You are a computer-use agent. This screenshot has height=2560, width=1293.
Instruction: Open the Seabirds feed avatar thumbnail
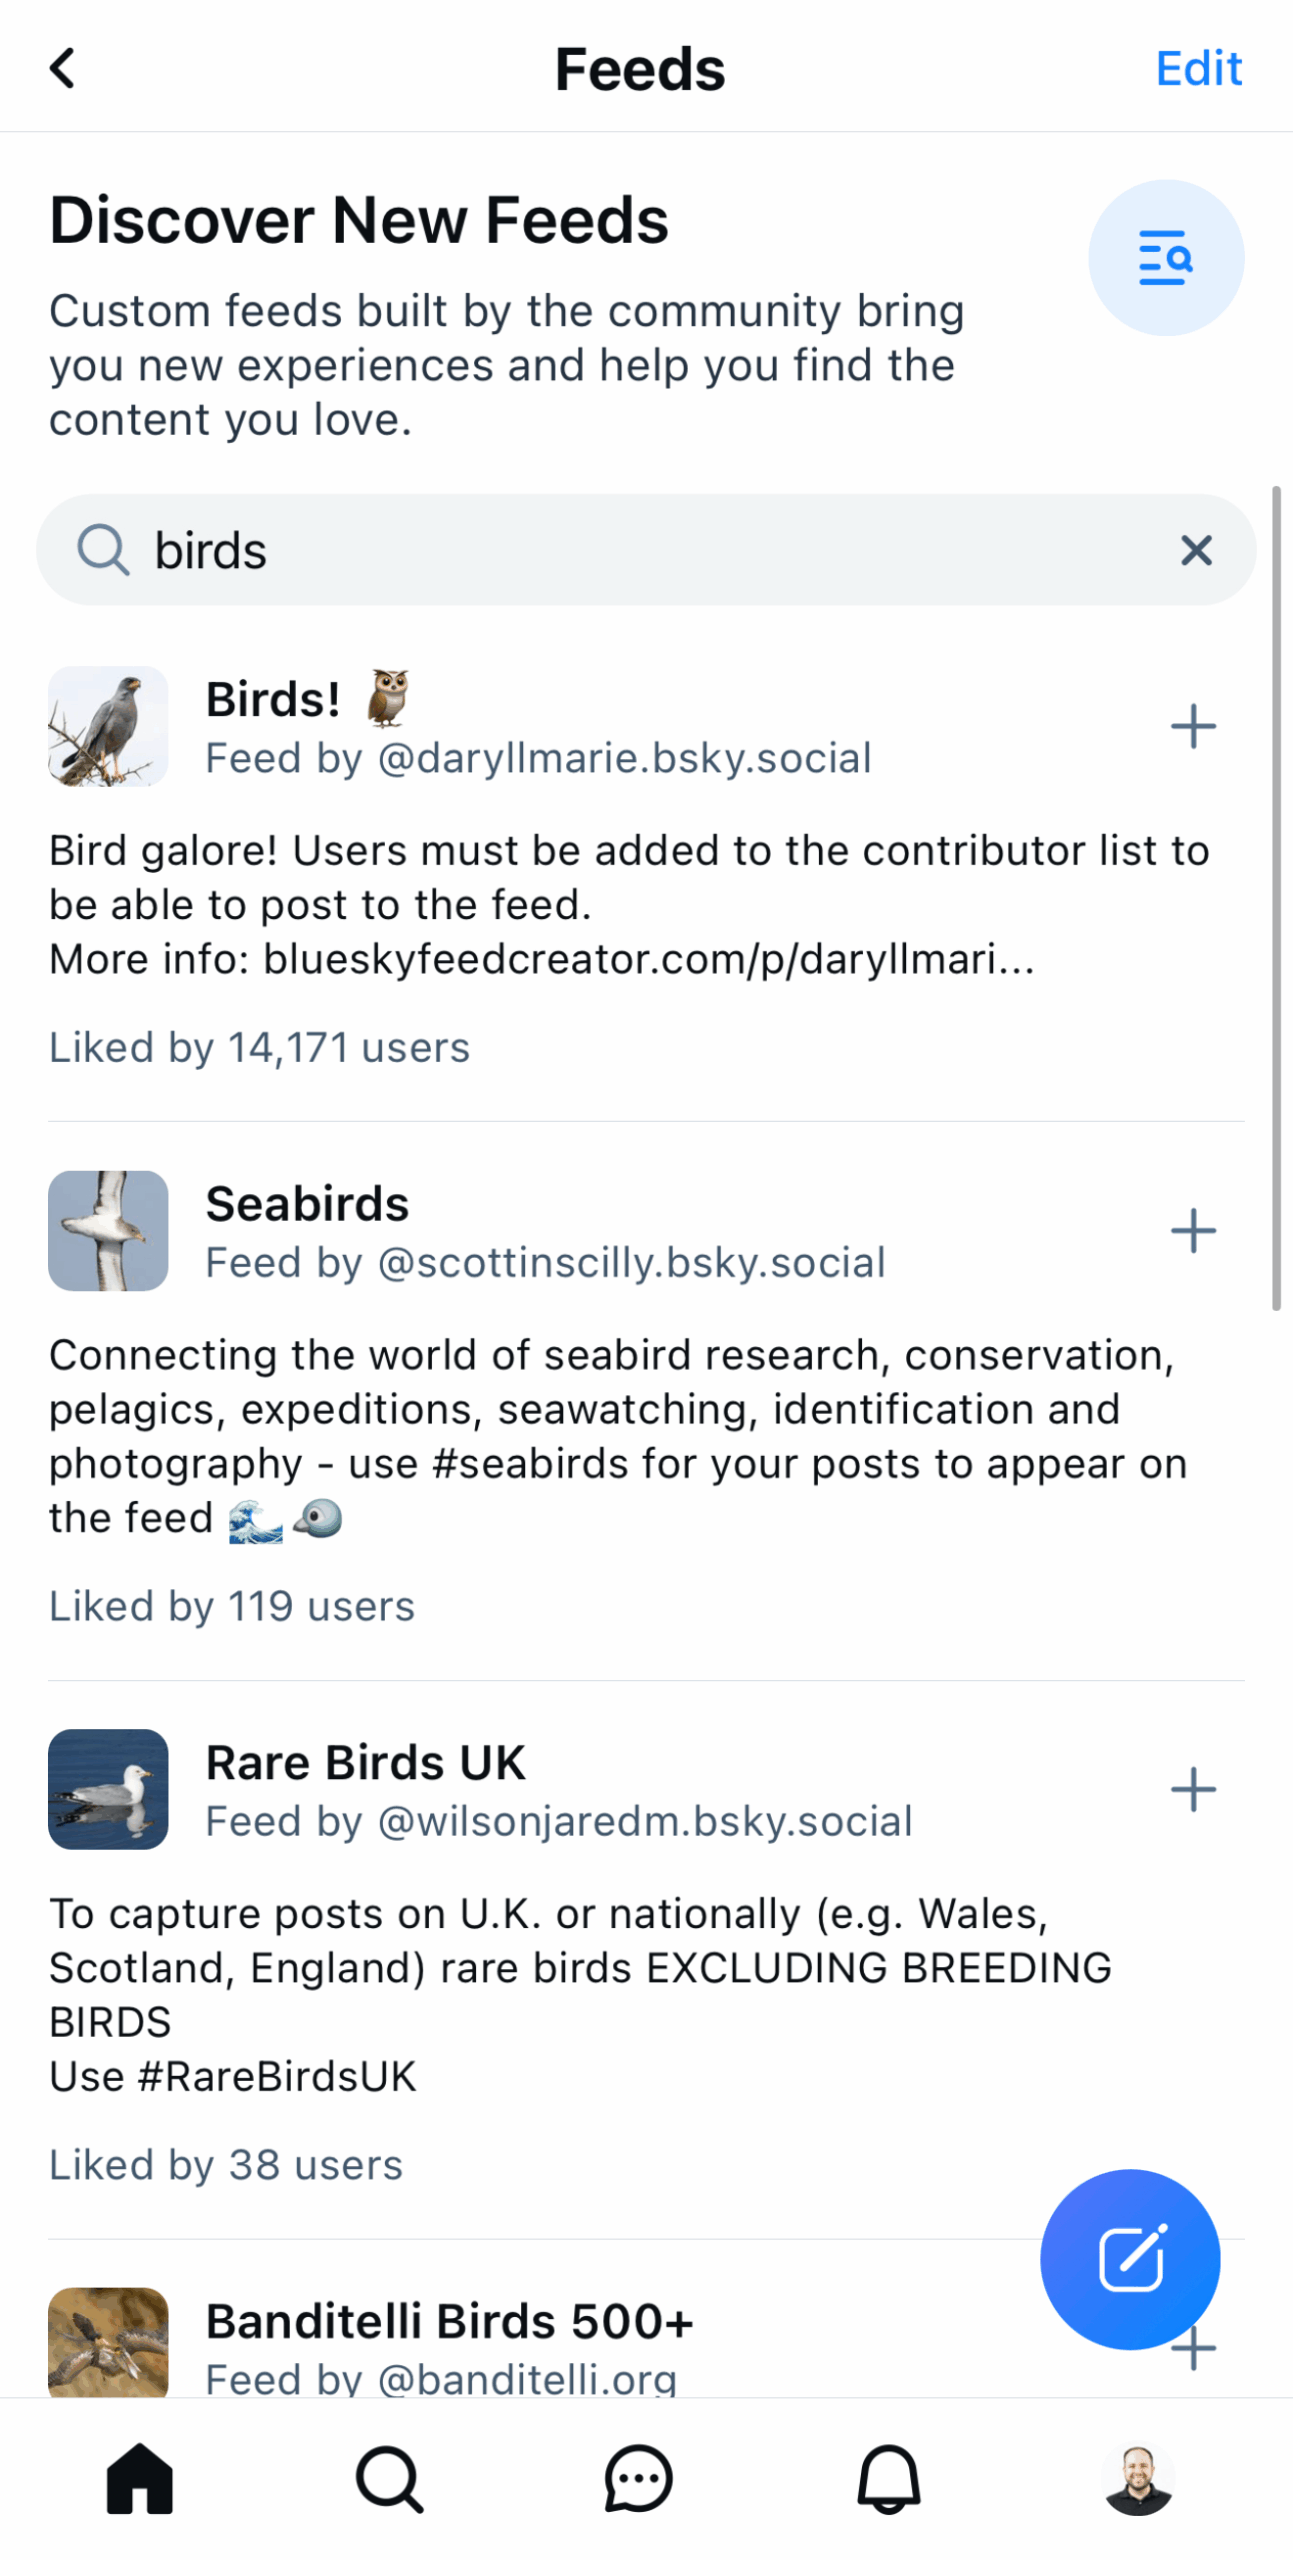coord(108,1231)
